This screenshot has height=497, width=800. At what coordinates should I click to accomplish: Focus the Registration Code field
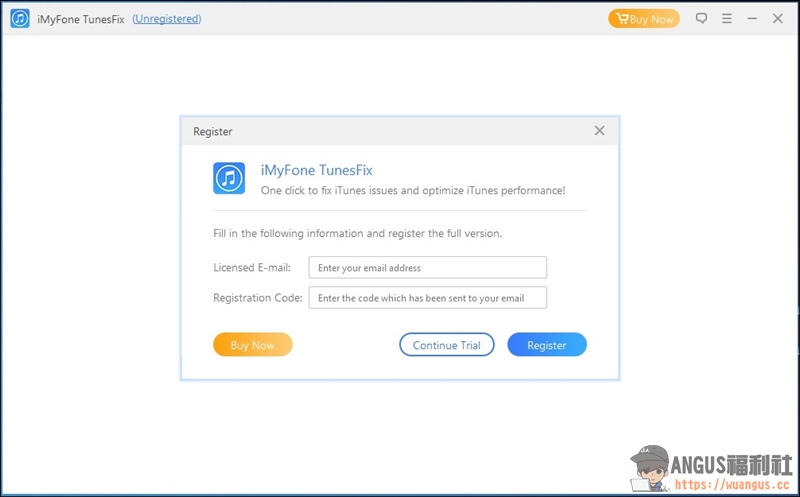tap(428, 297)
